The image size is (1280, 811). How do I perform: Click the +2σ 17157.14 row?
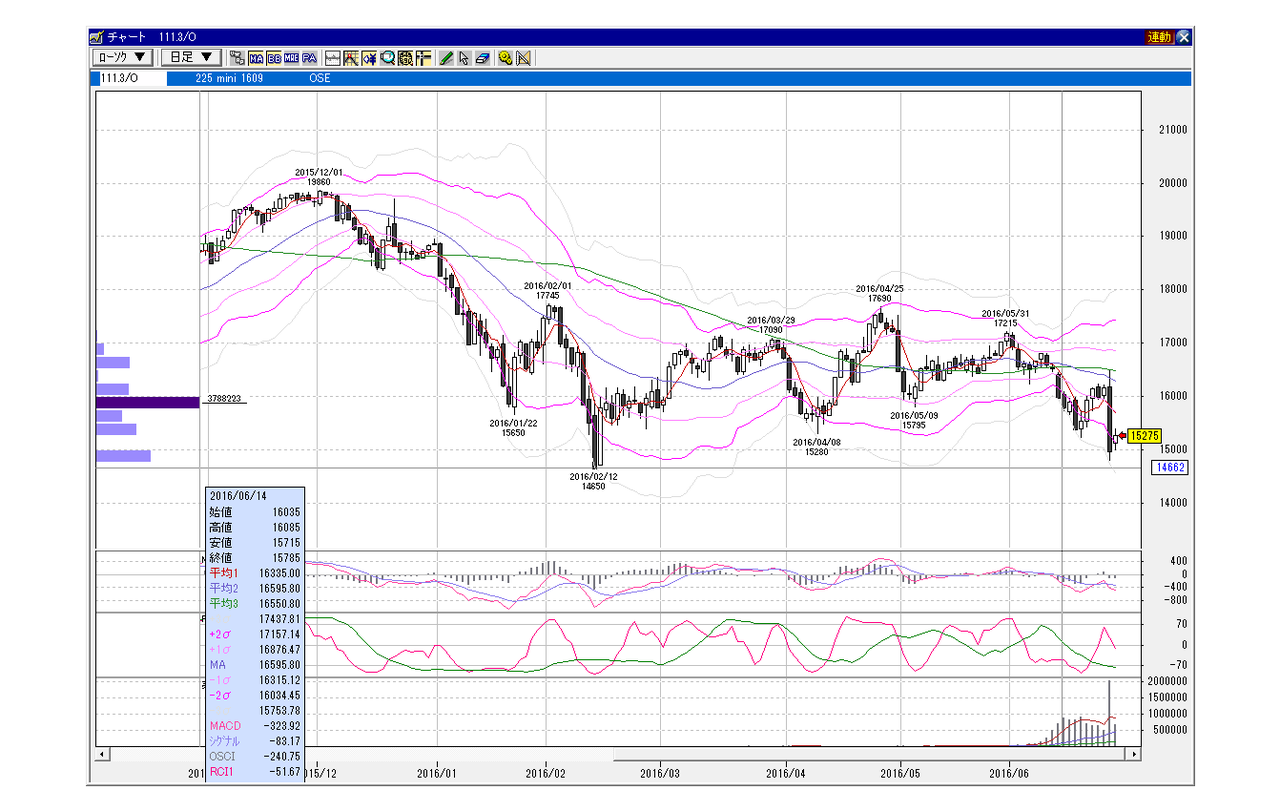pyautogui.click(x=253, y=634)
